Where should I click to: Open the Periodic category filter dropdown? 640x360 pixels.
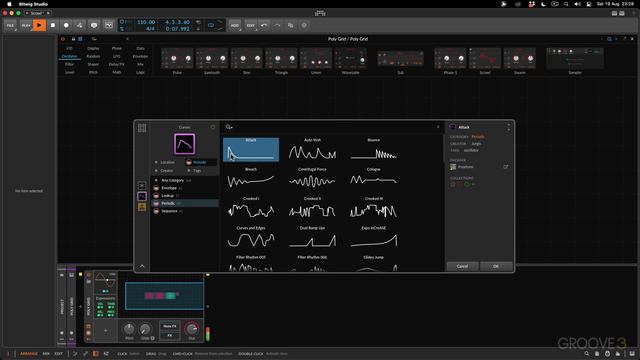[200, 162]
